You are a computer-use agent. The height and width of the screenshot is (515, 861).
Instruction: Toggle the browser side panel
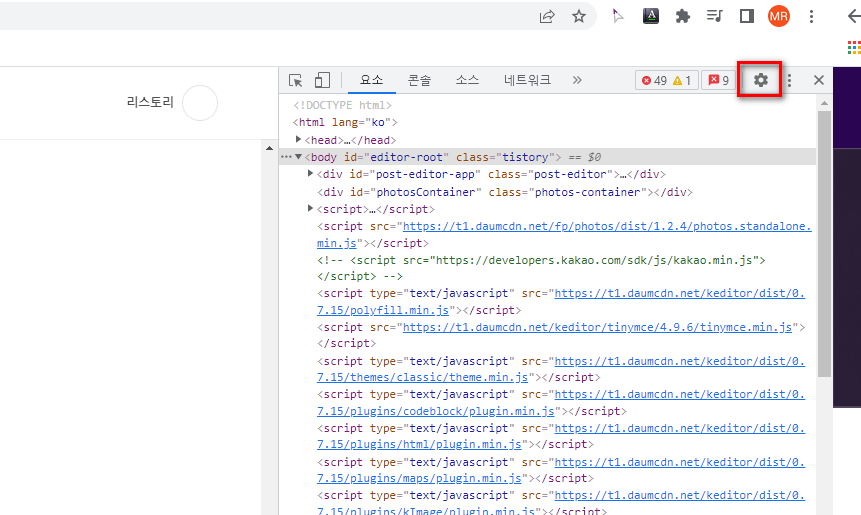(x=747, y=16)
